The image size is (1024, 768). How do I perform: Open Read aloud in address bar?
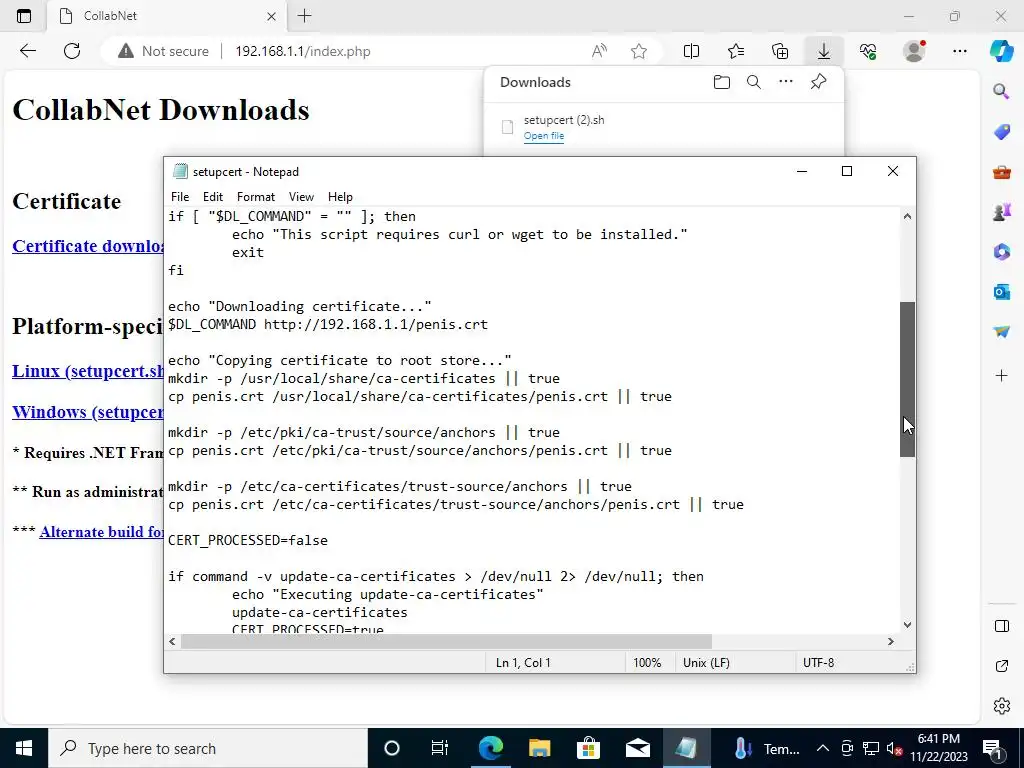click(x=599, y=51)
